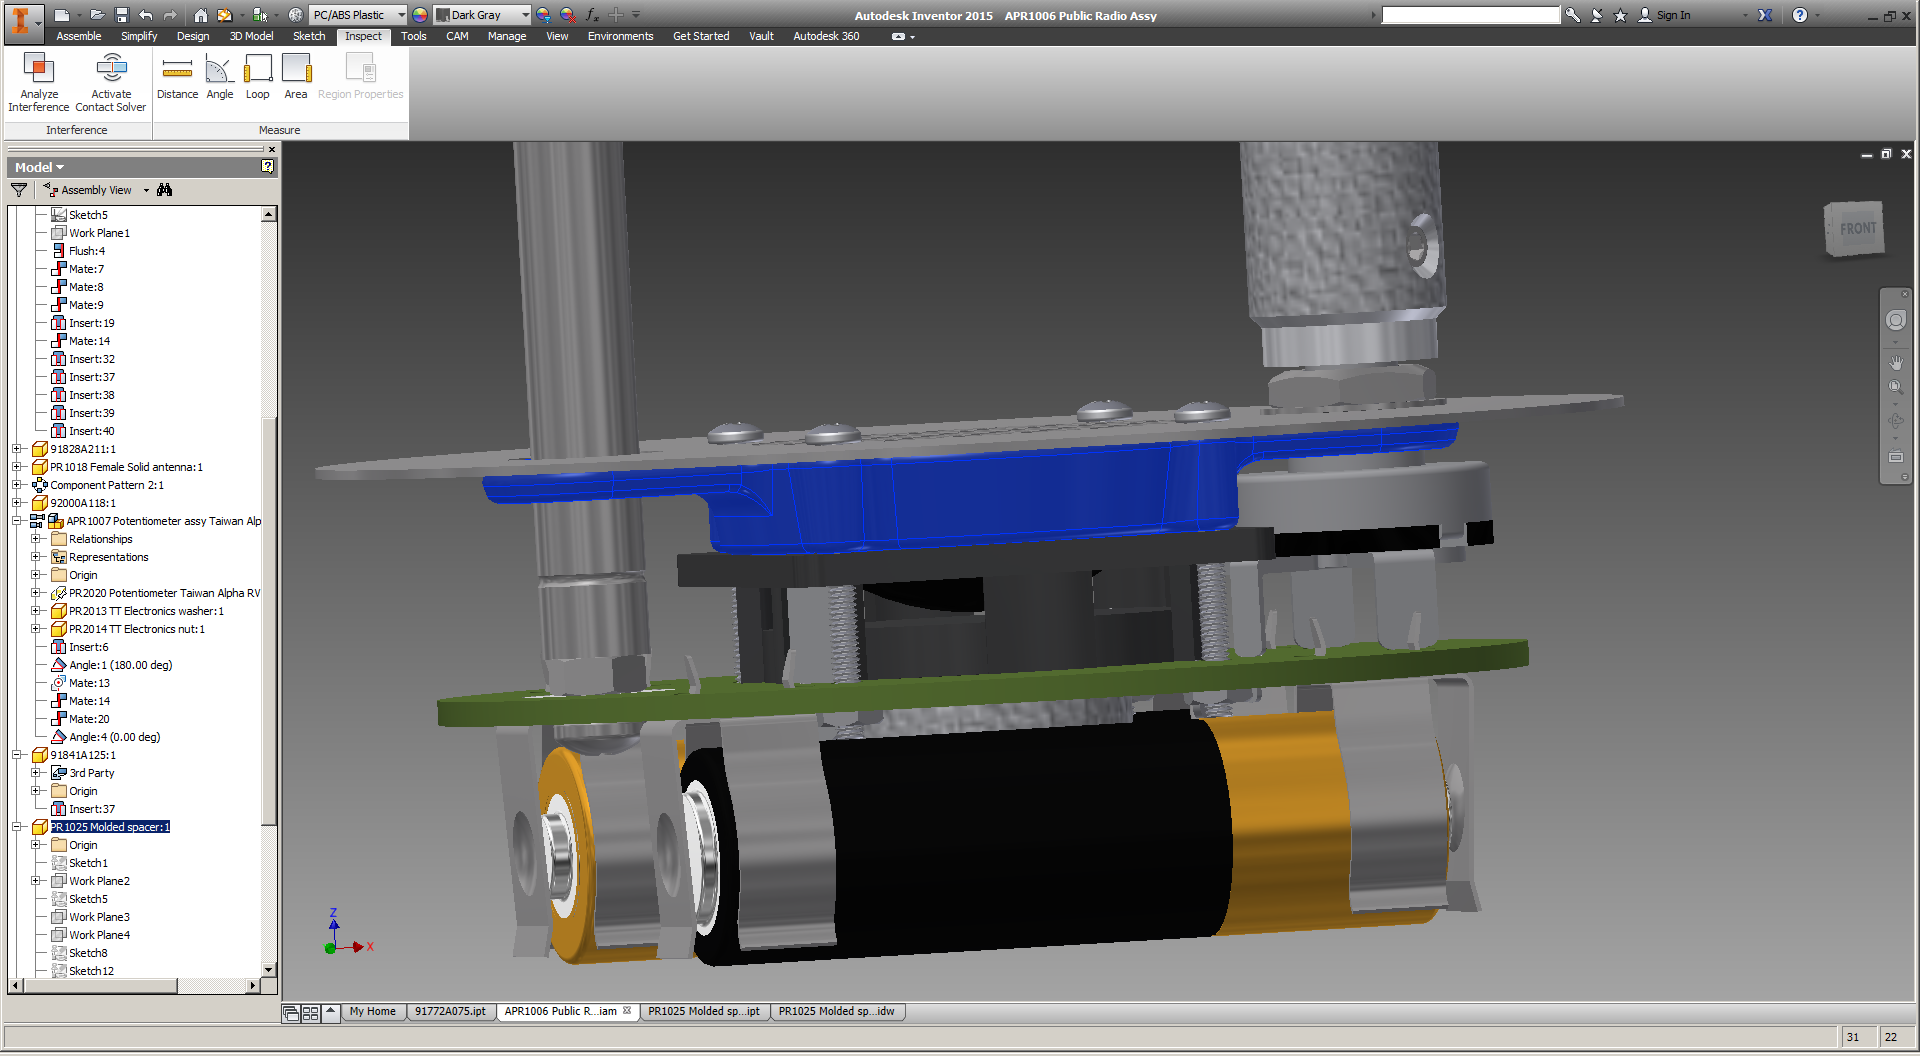The image size is (1920, 1056).
Task: Expand the 91828A211:1 tree node
Action: 16,449
